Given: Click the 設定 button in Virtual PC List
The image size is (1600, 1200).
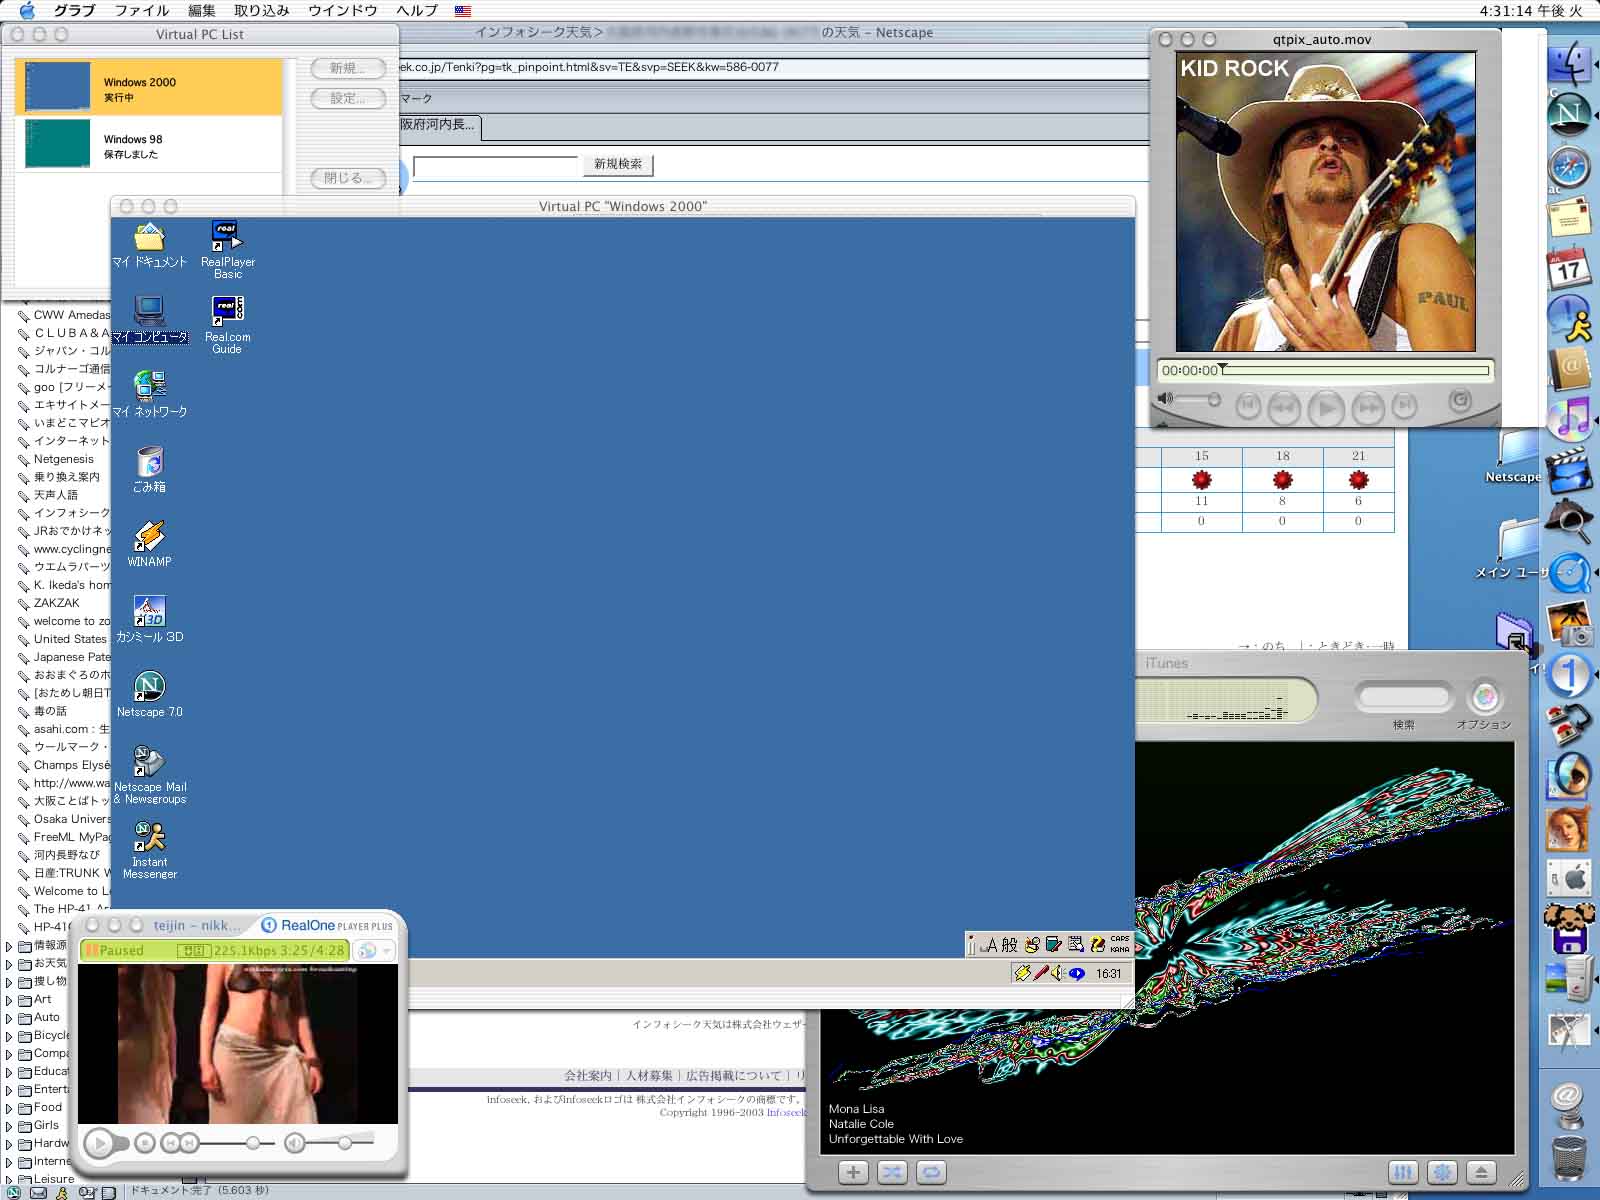Looking at the screenshot, I should [348, 98].
